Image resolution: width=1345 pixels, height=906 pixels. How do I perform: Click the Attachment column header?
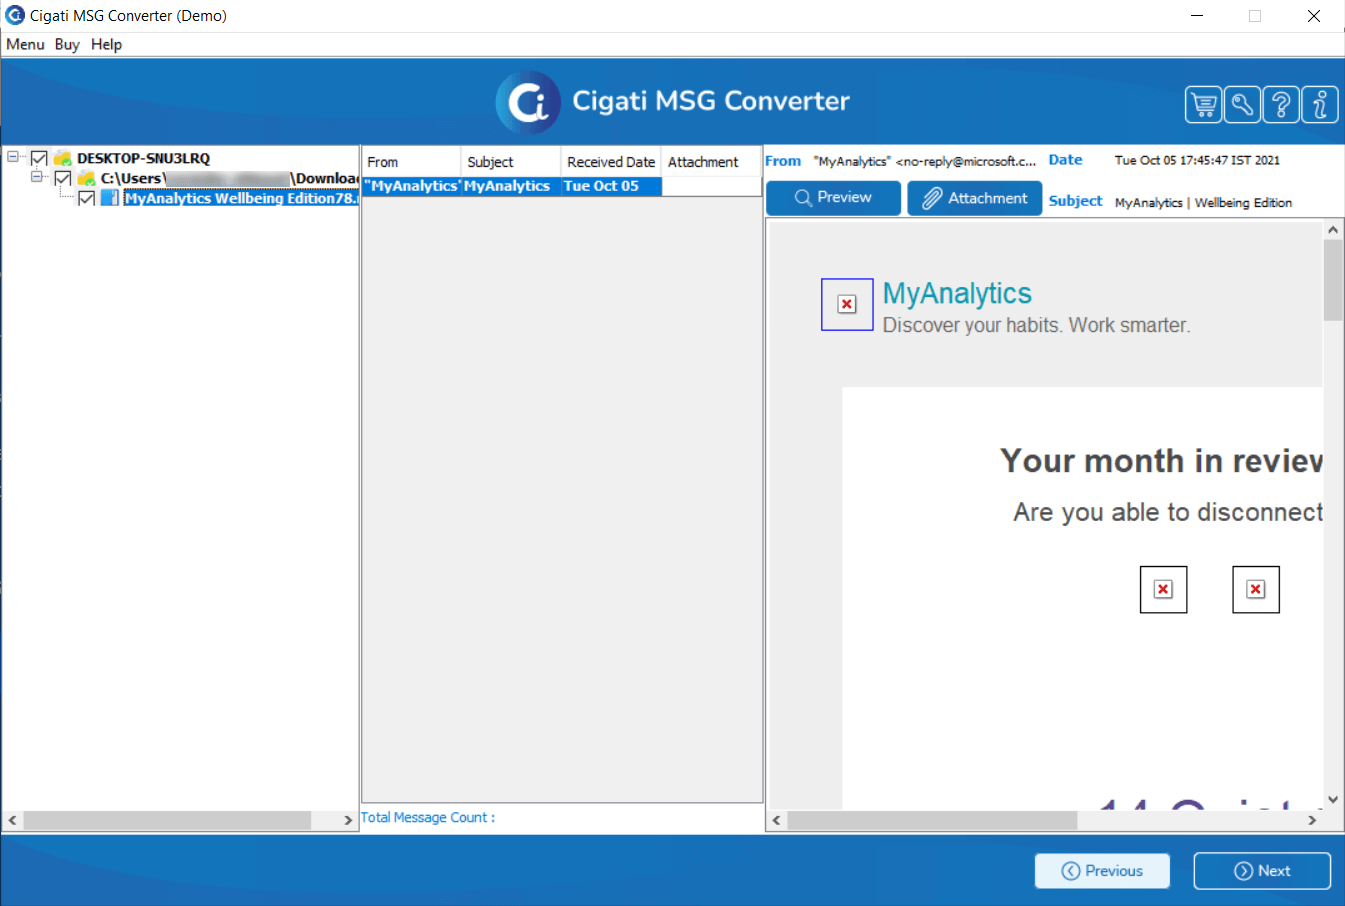[x=711, y=162]
